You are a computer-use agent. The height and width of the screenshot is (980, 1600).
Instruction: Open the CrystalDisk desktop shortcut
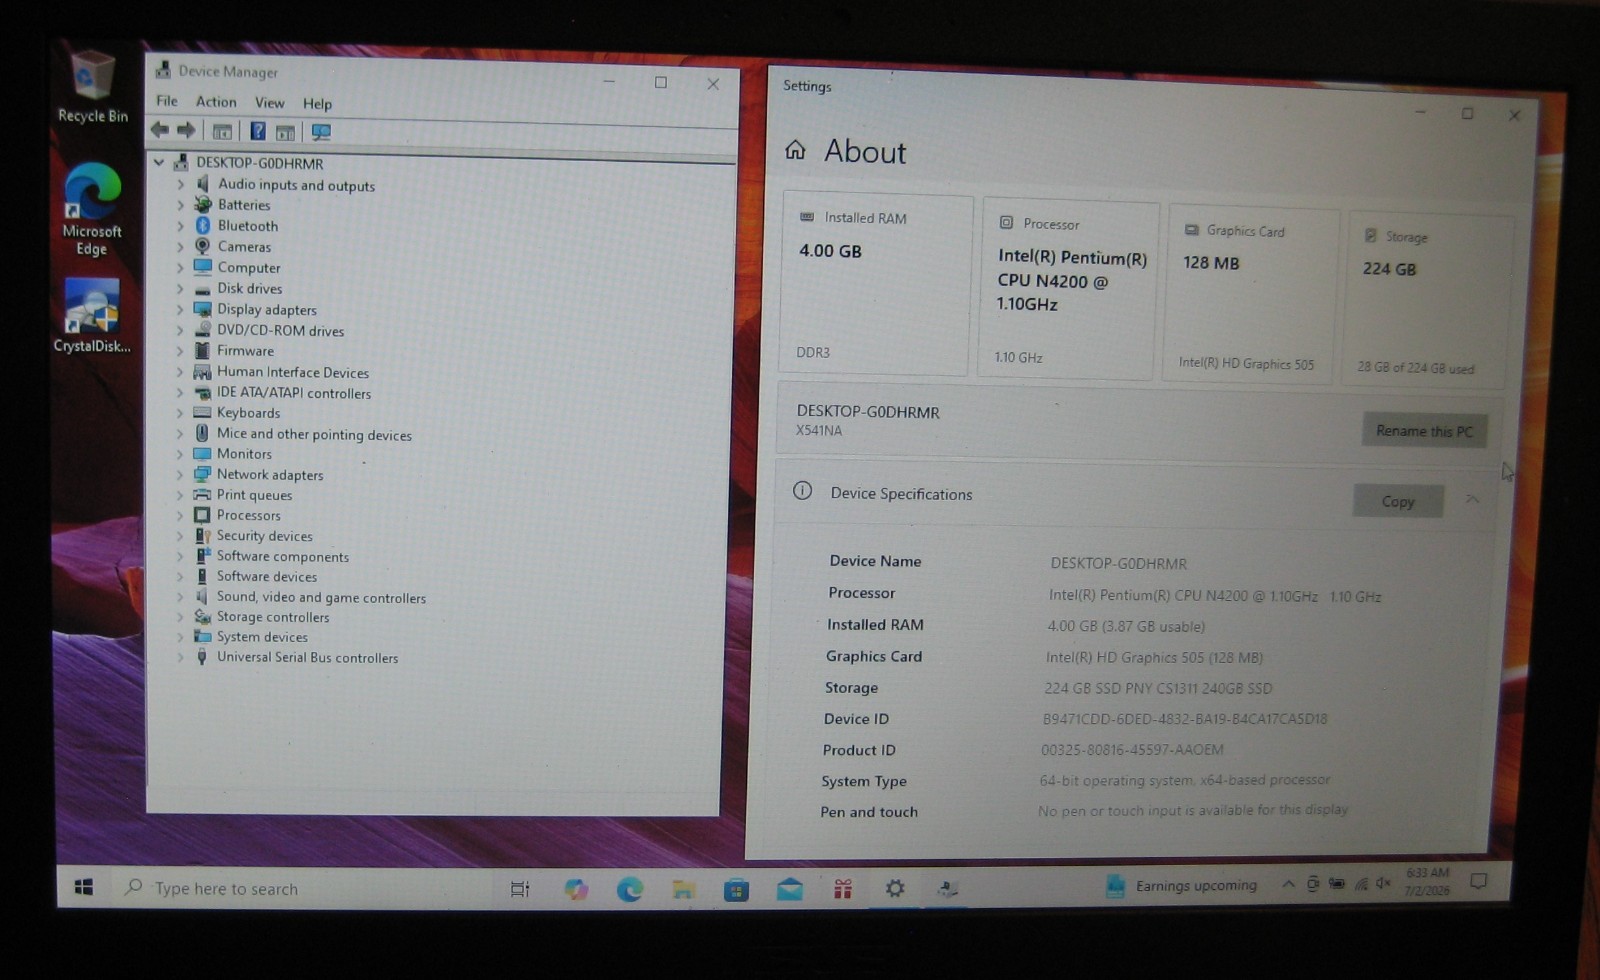point(92,316)
